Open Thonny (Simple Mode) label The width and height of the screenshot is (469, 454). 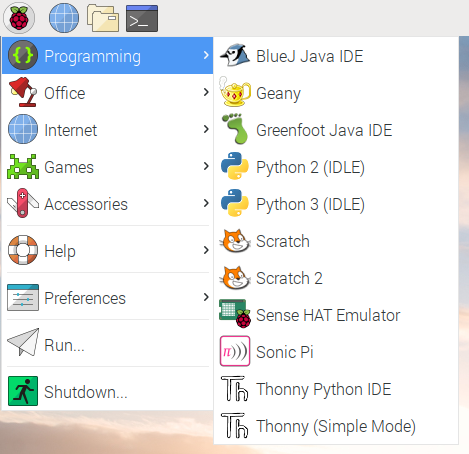(336, 426)
